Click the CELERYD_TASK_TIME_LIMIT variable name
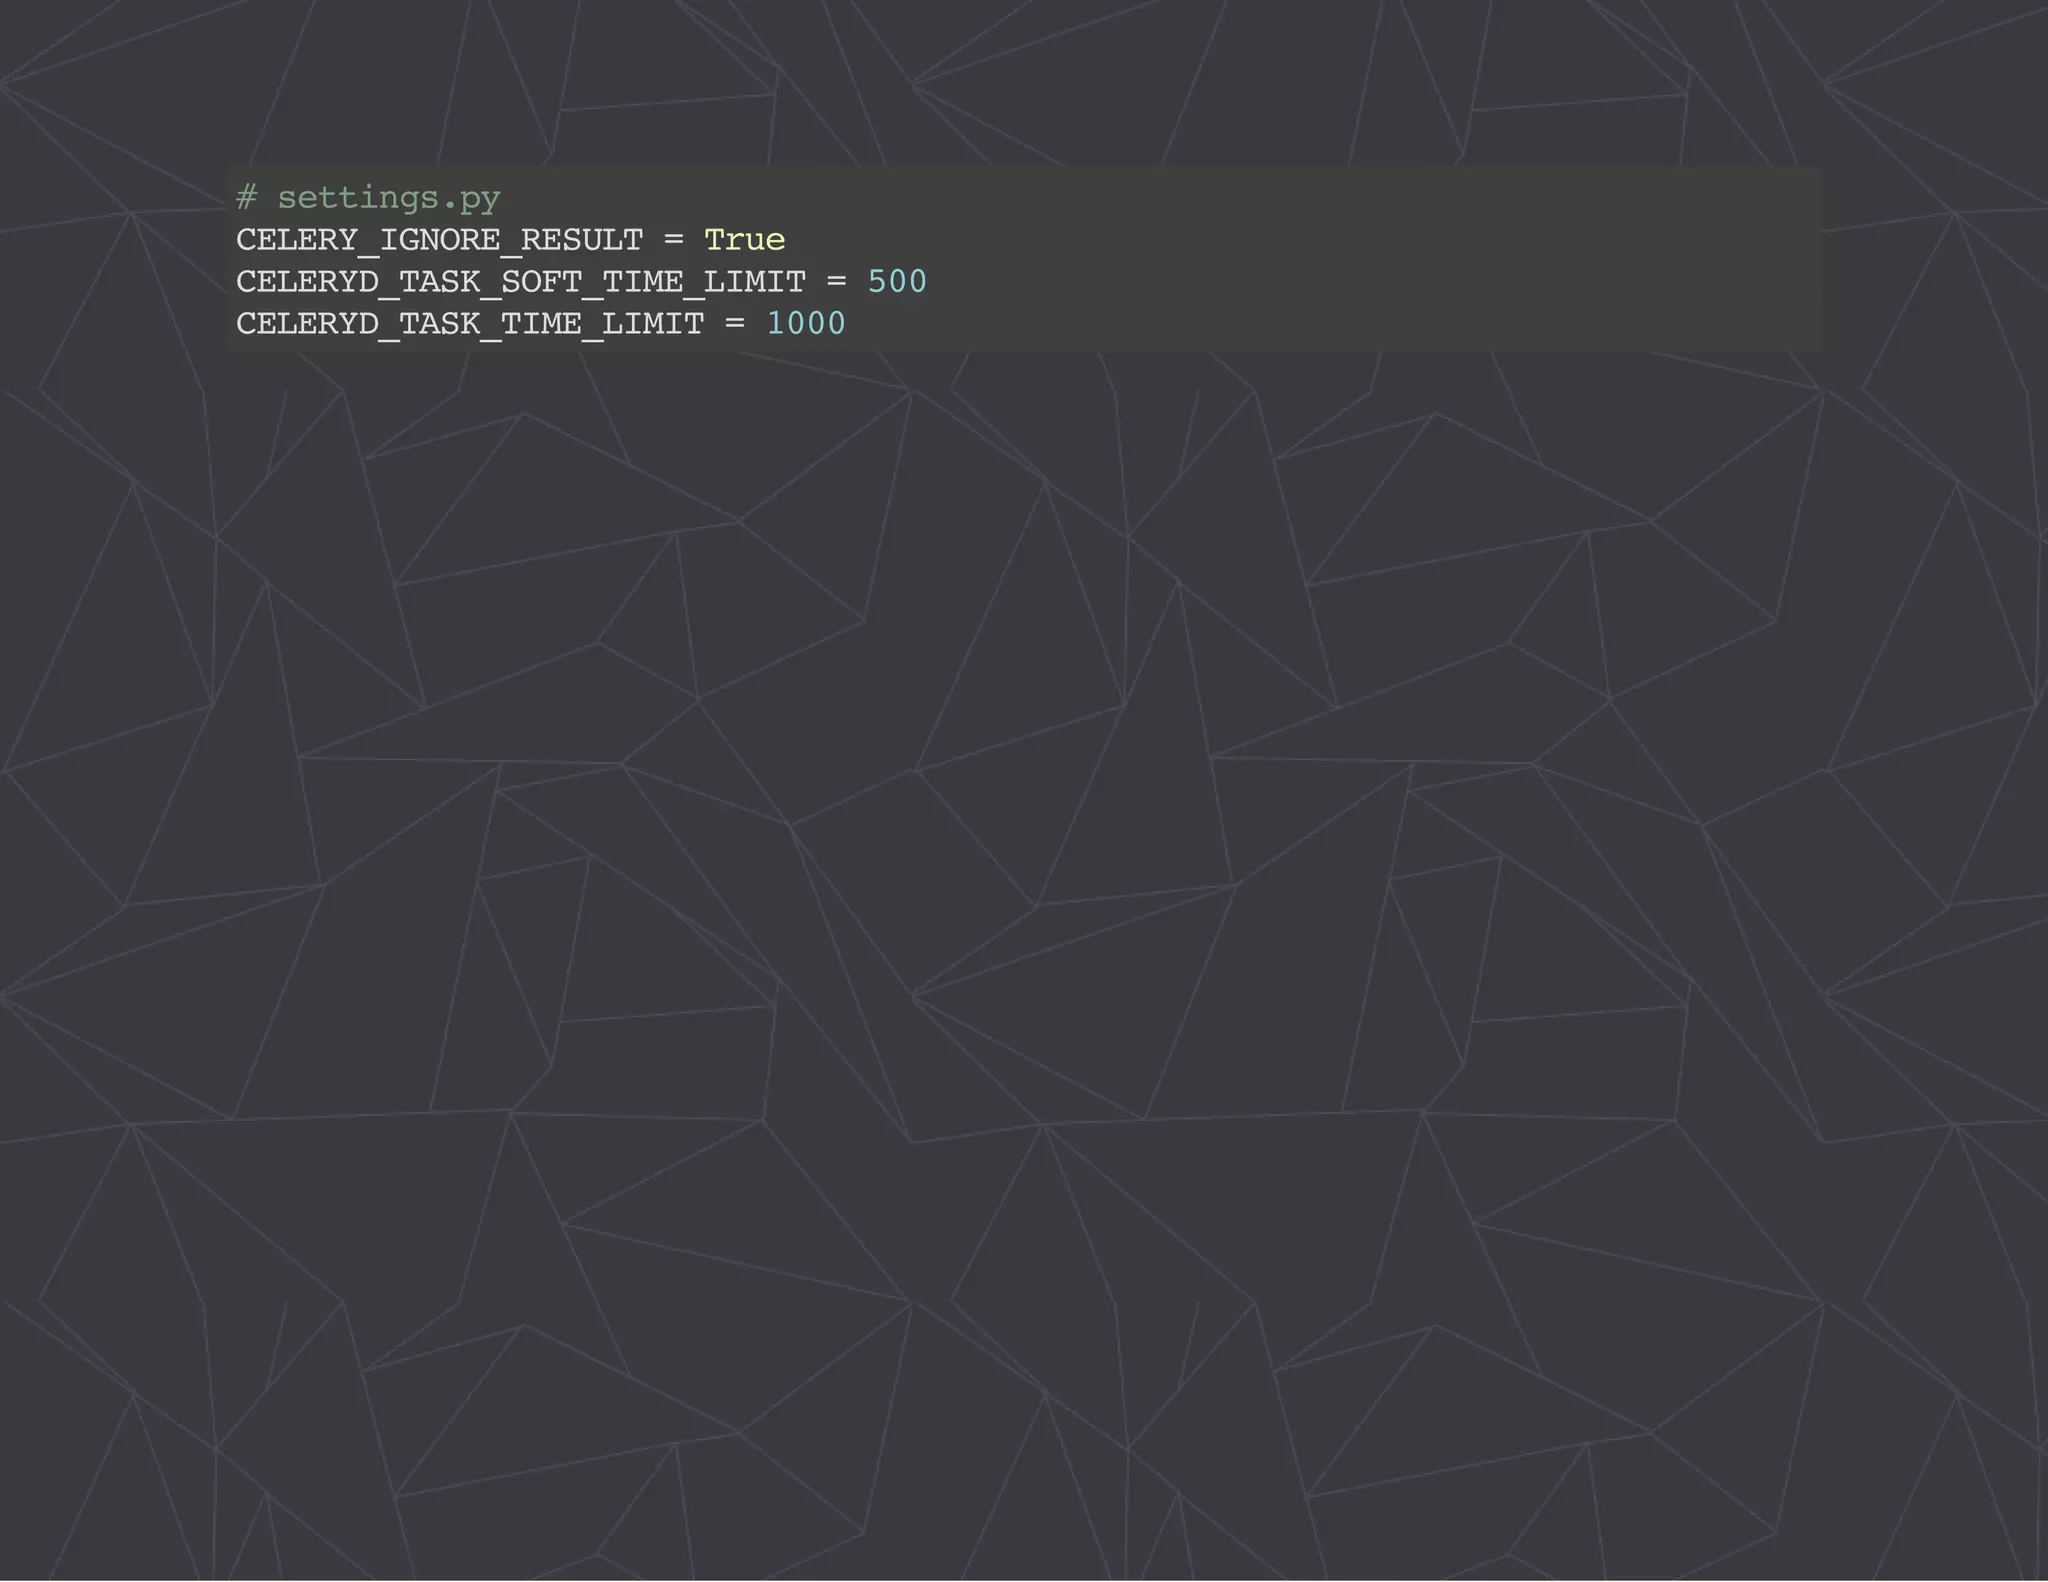This screenshot has width=2048, height=1582. [470, 324]
